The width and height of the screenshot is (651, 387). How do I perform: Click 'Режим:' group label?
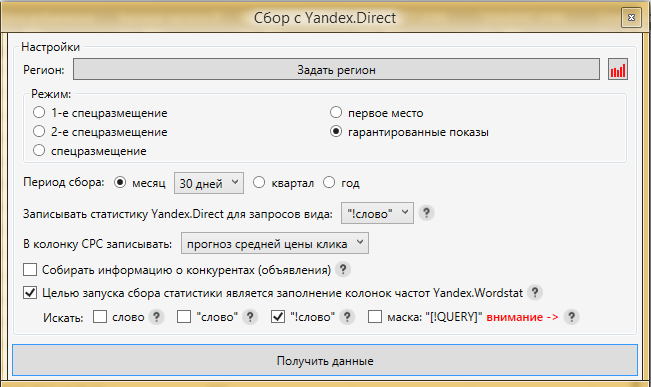pos(51,94)
